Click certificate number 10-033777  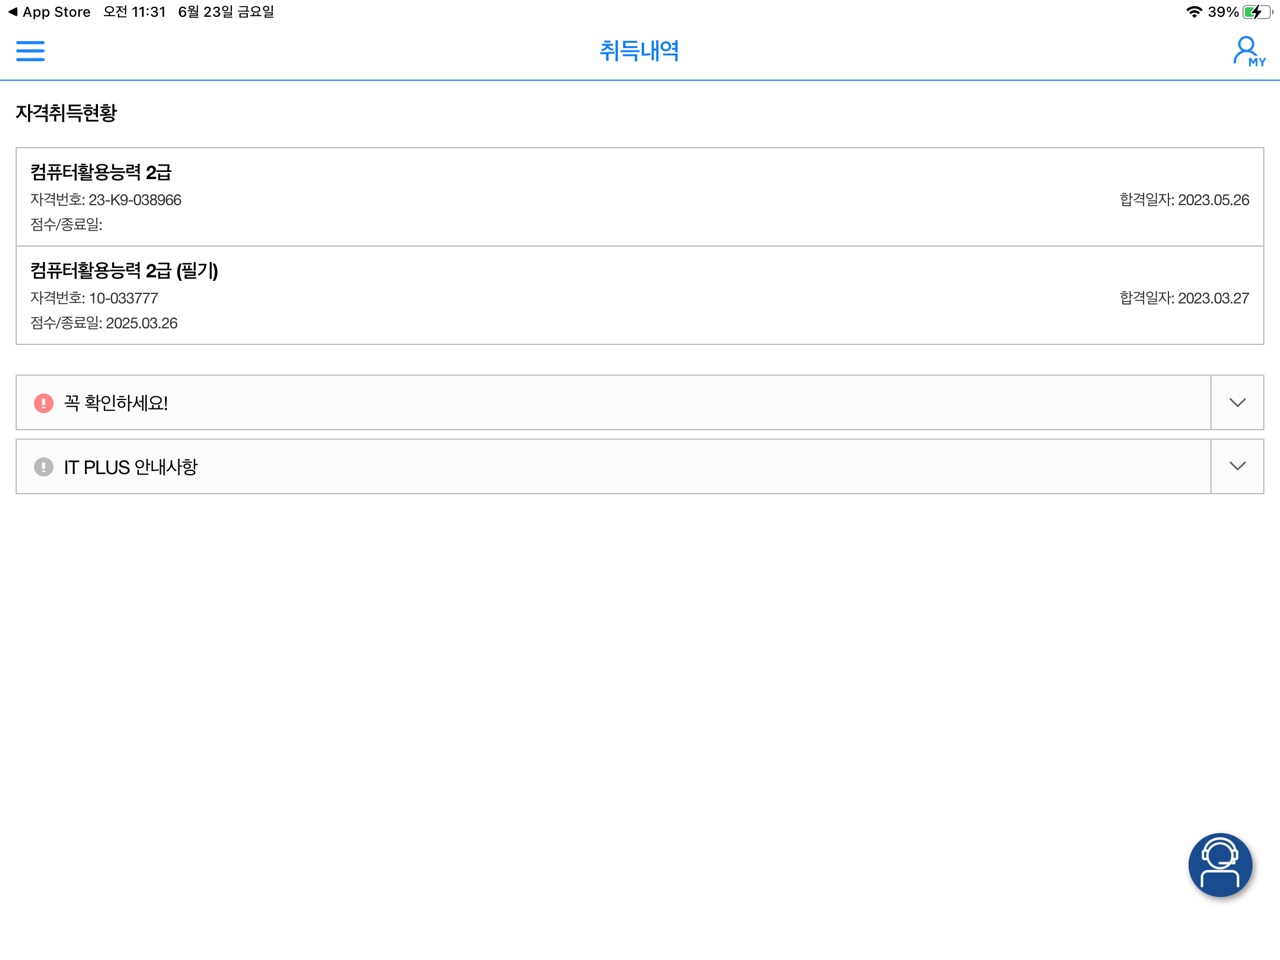123,298
